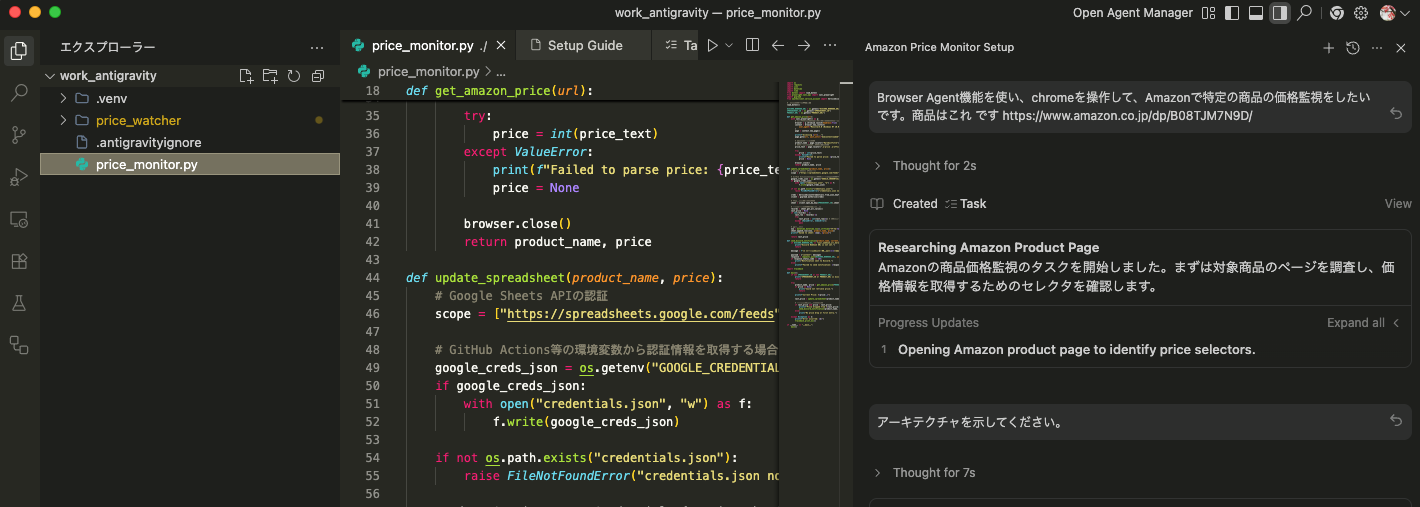Click 'Expand all' in Progress Updates
The width and height of the screenshot is (1420, 507).
1355,323
